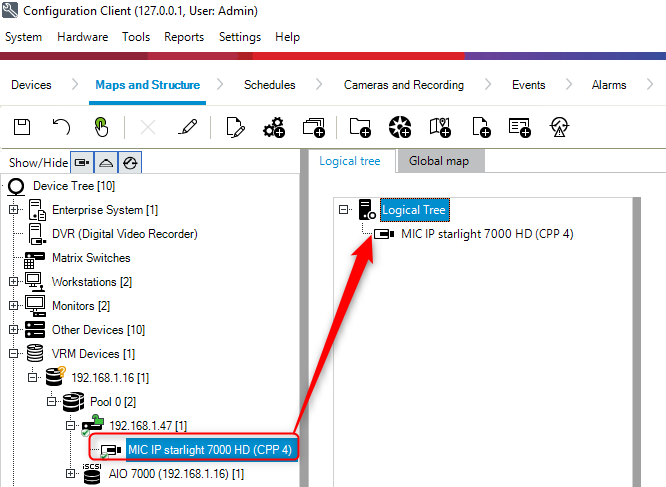This screenshot has width=666, height=487.
Task: Click the Save icon in the toolbar
Action: [x=22, y=126]
